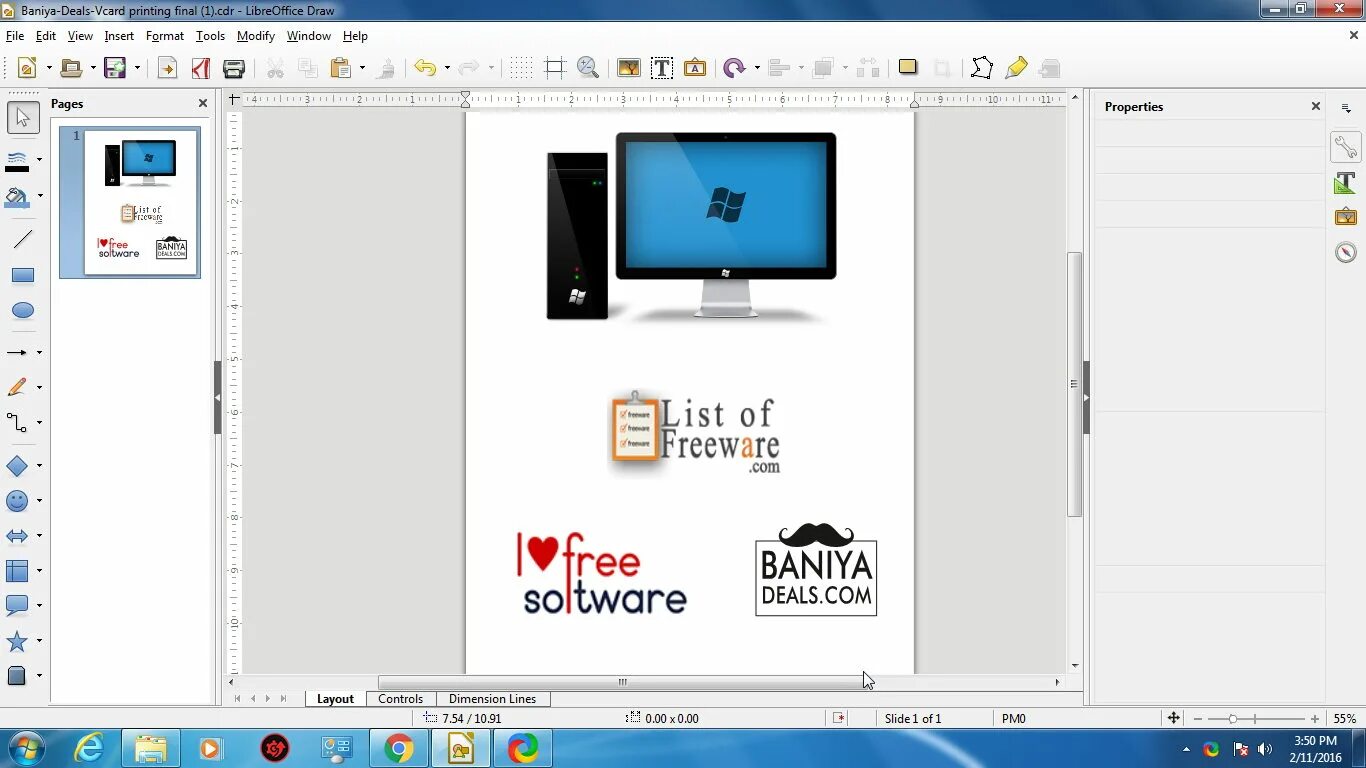Click the Fontwork text icon
The height and width of the screenshot is (768, 1366).
pyautogui.click(x=695, y=68)
